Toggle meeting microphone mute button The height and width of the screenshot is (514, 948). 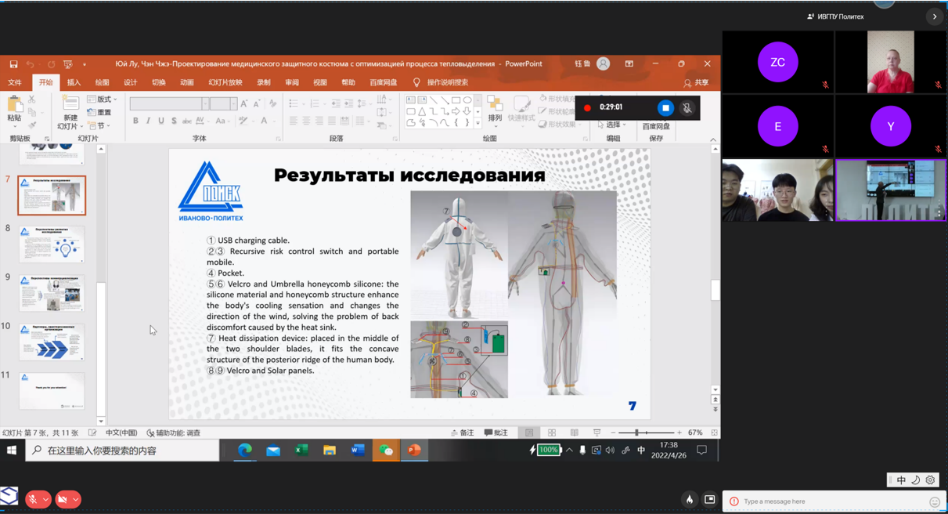[x=34, y=499]
